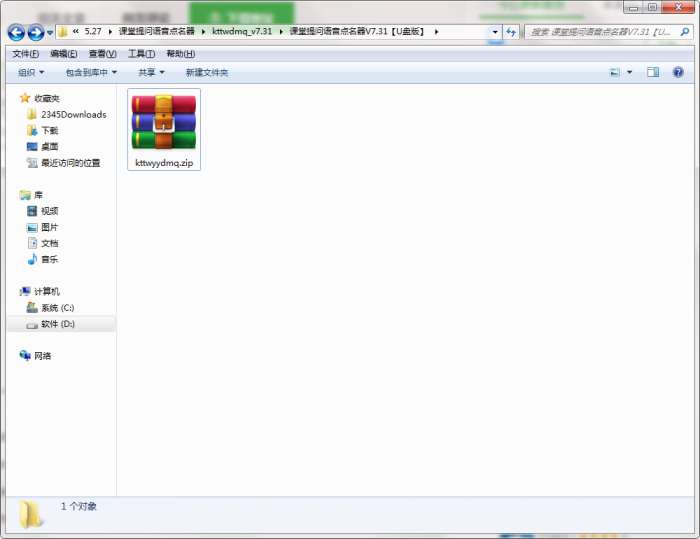Click the breadcrumb overflow chevron

(75, 31)
